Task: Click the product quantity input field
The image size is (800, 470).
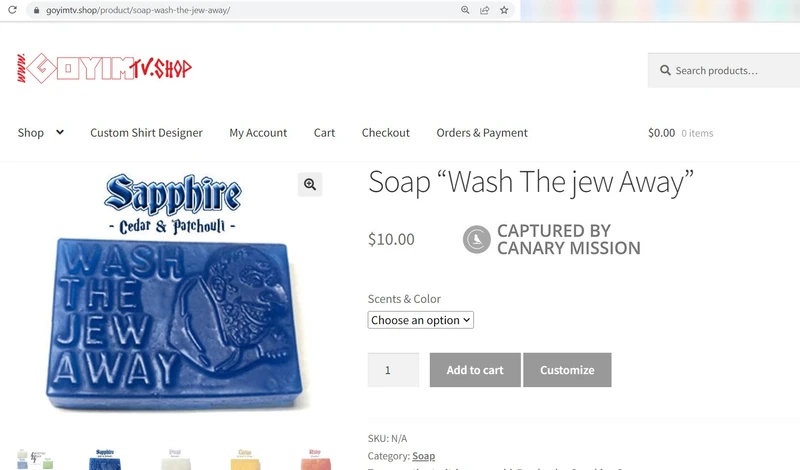Action: click(x=393, y=370)
